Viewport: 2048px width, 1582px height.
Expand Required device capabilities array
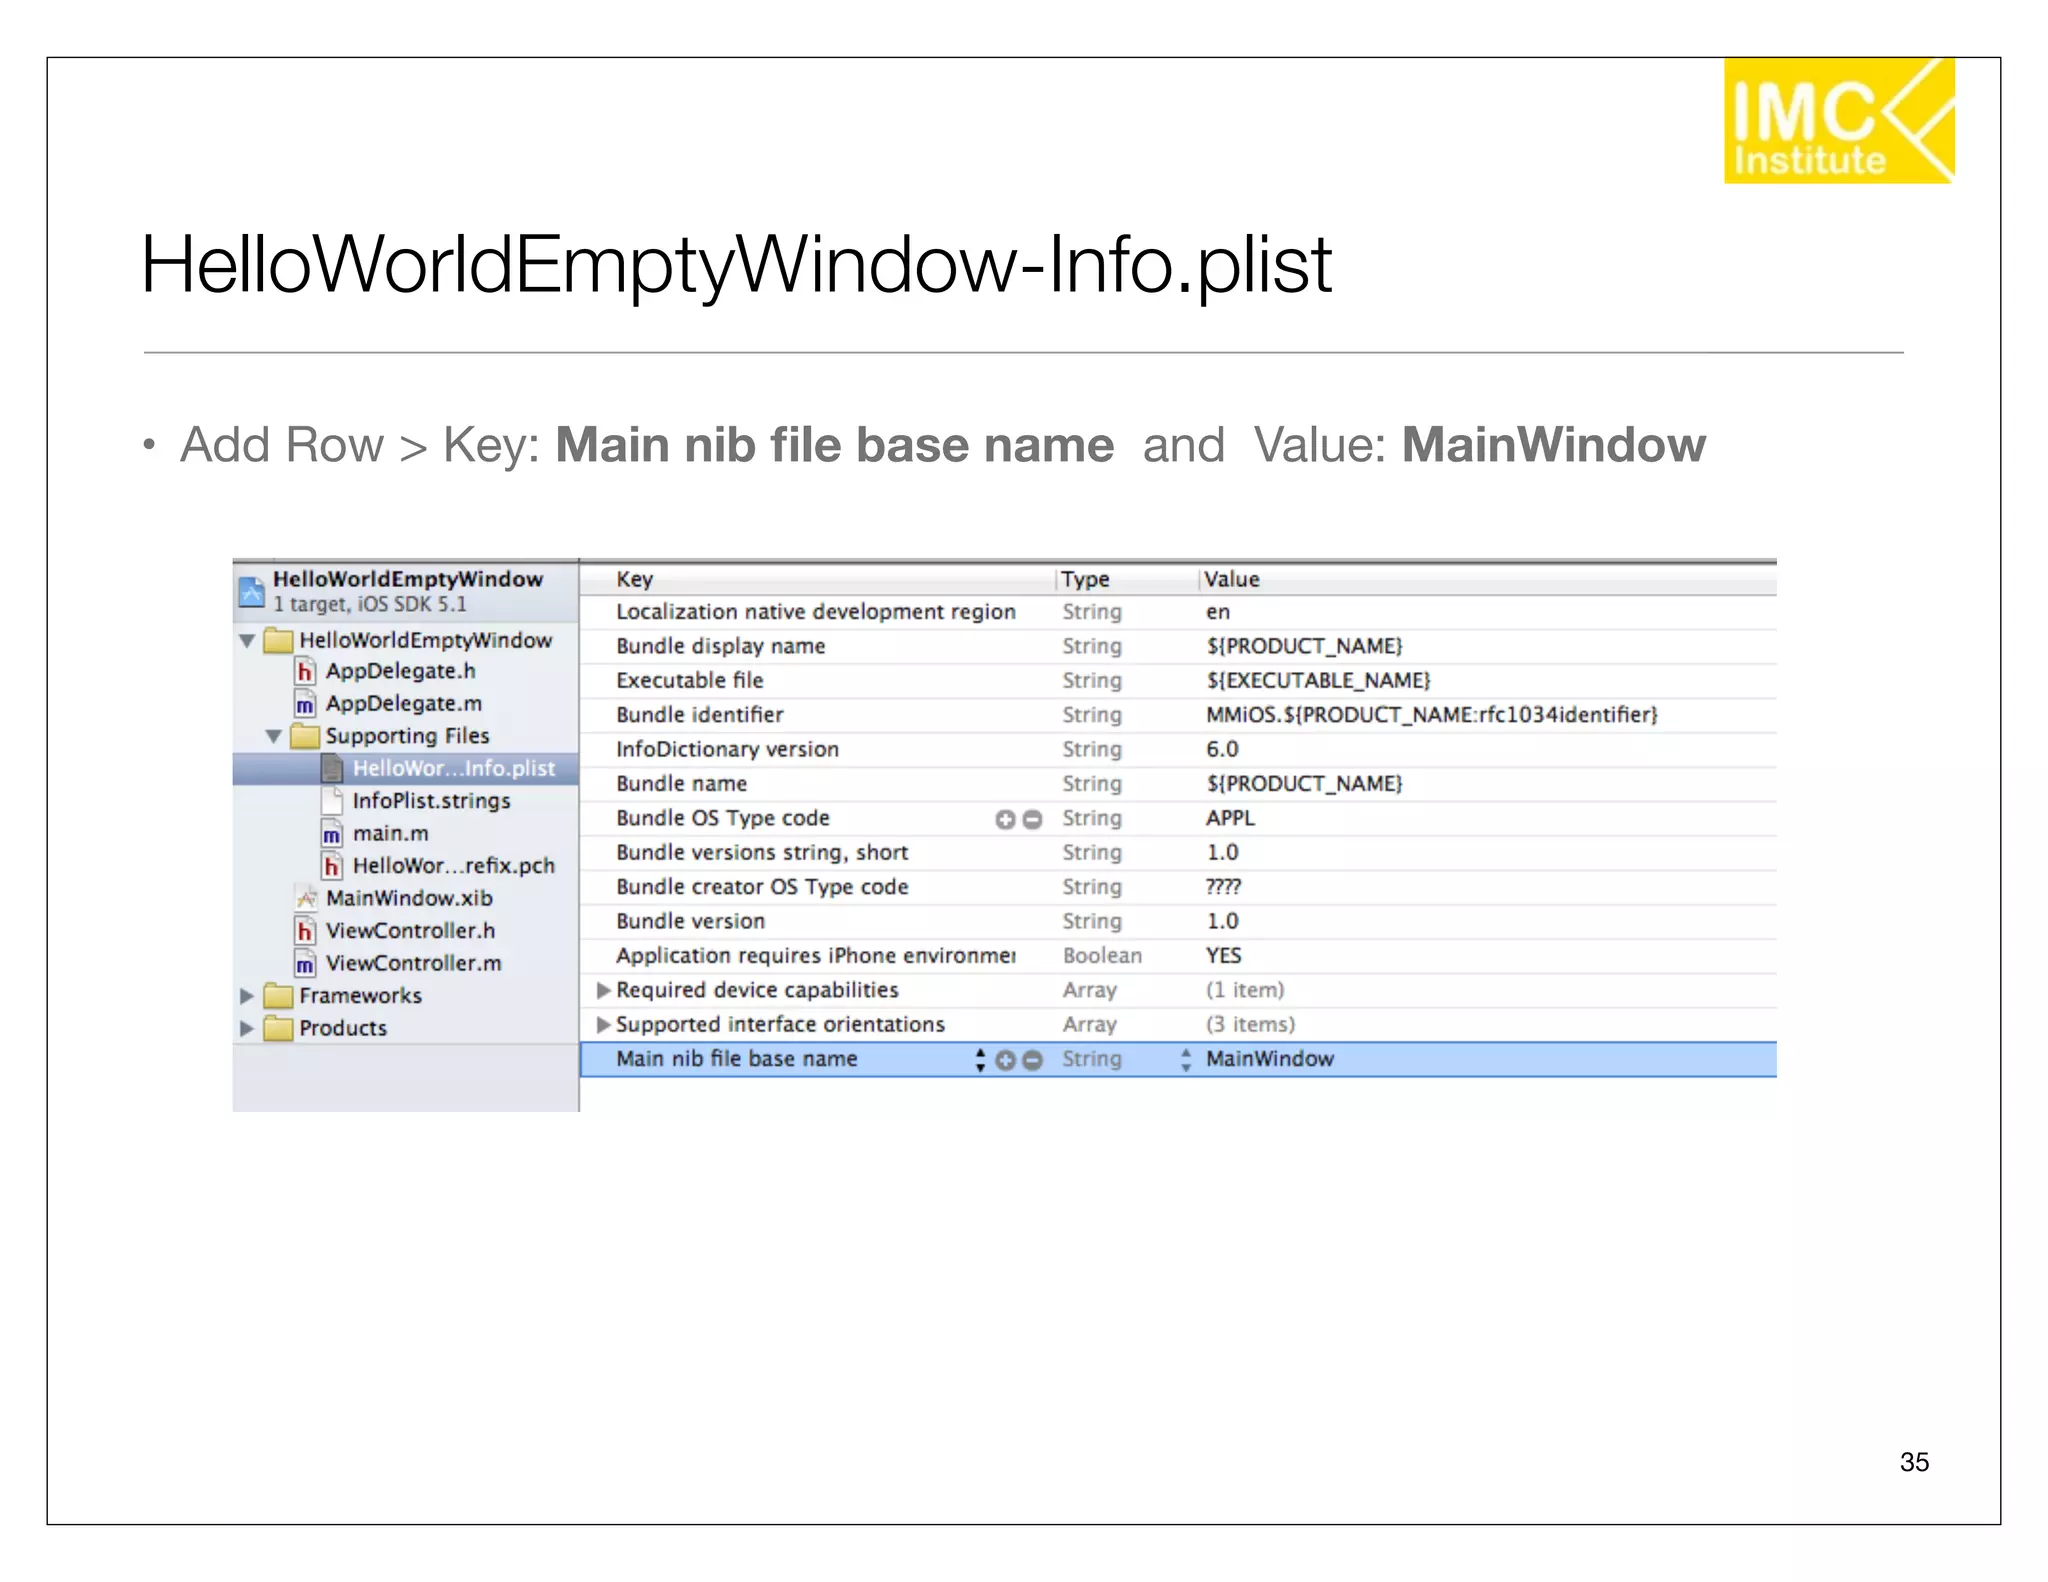click(x=603, y=990)
